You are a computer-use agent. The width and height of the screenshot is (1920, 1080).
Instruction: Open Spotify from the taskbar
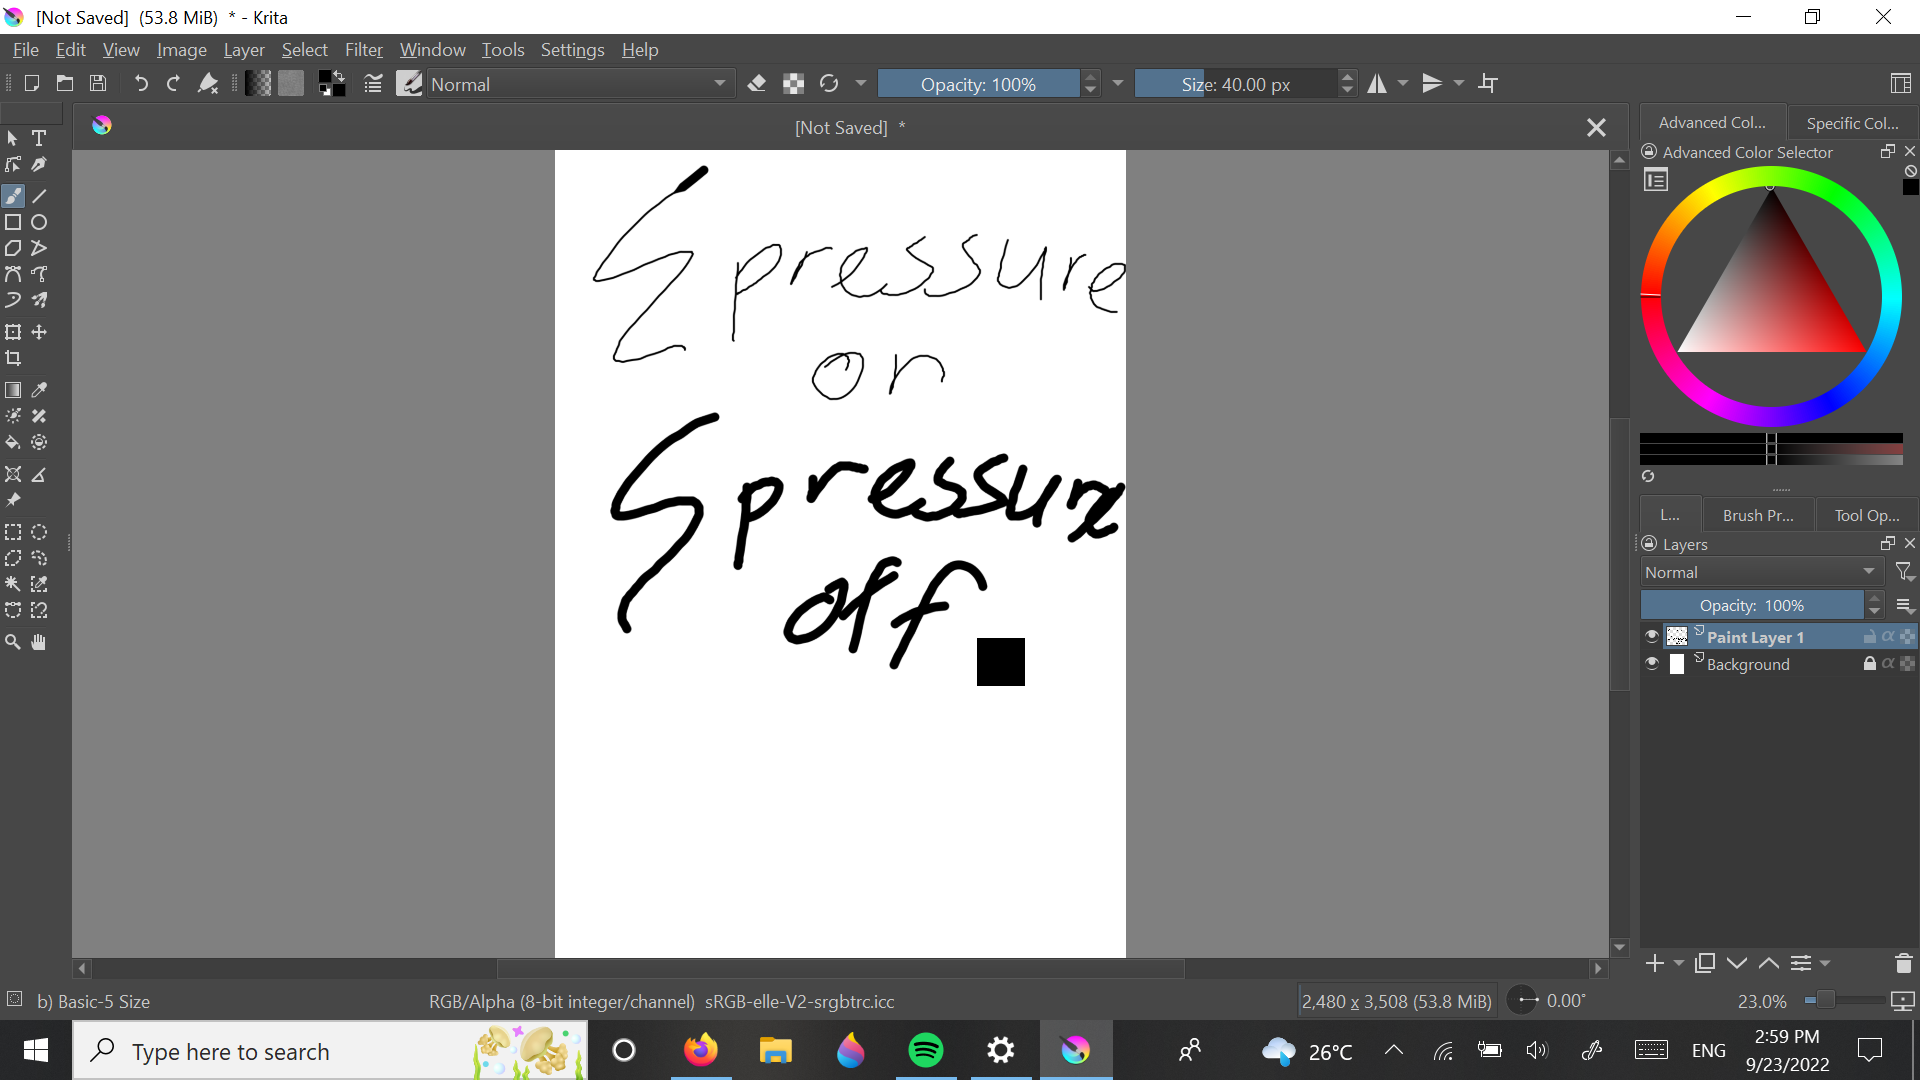tap(926, 1050)
